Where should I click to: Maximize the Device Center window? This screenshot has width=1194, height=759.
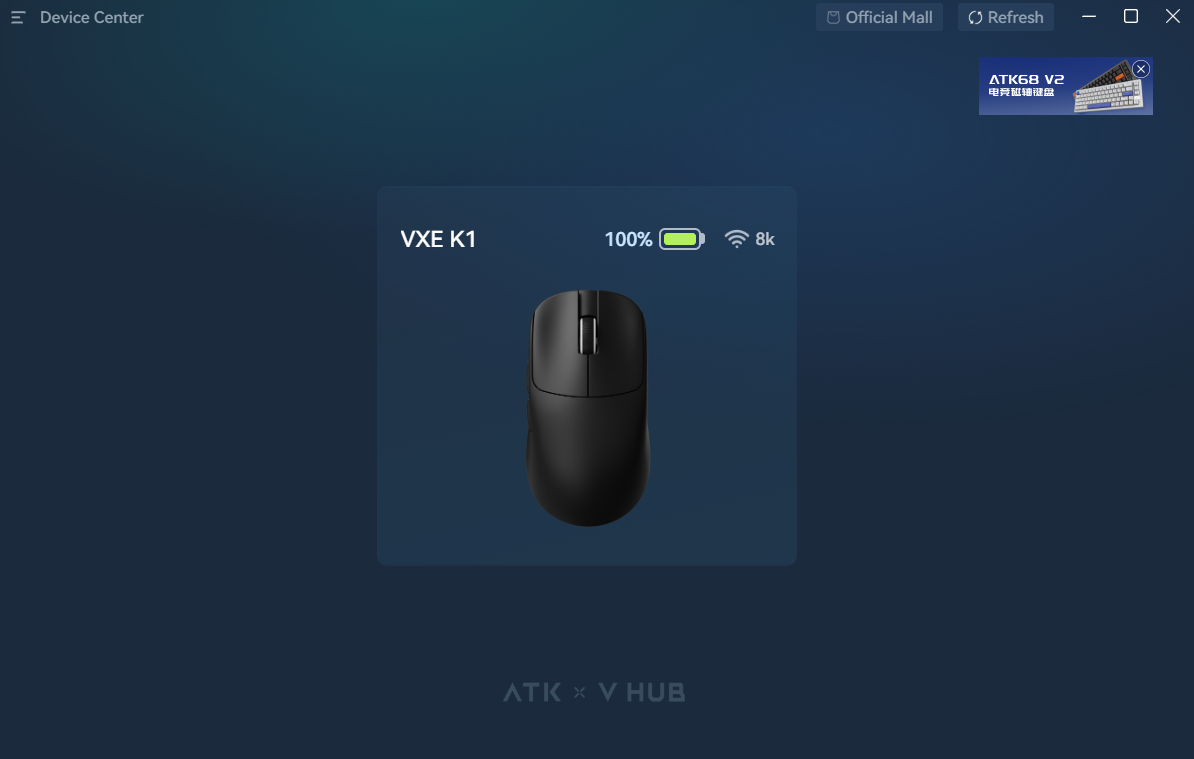1131,17
